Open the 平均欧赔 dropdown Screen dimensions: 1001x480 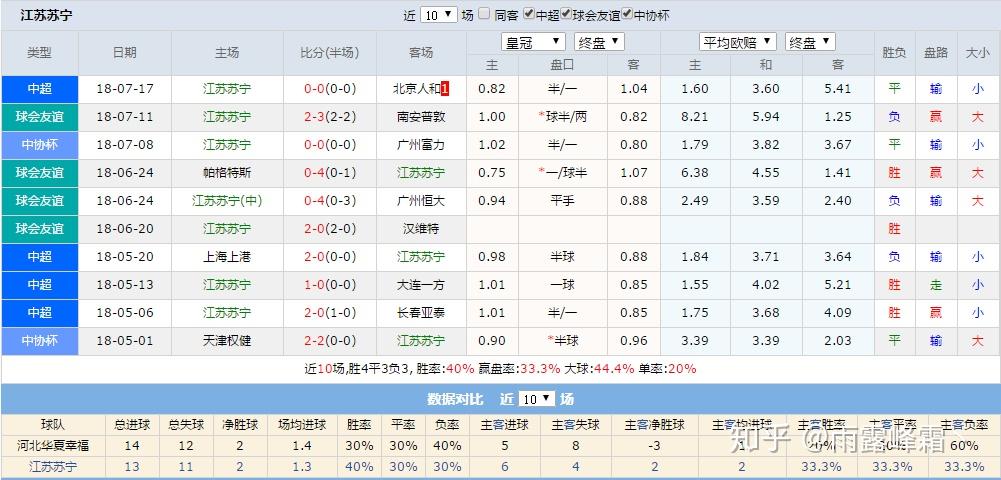(x=738, y=42)
